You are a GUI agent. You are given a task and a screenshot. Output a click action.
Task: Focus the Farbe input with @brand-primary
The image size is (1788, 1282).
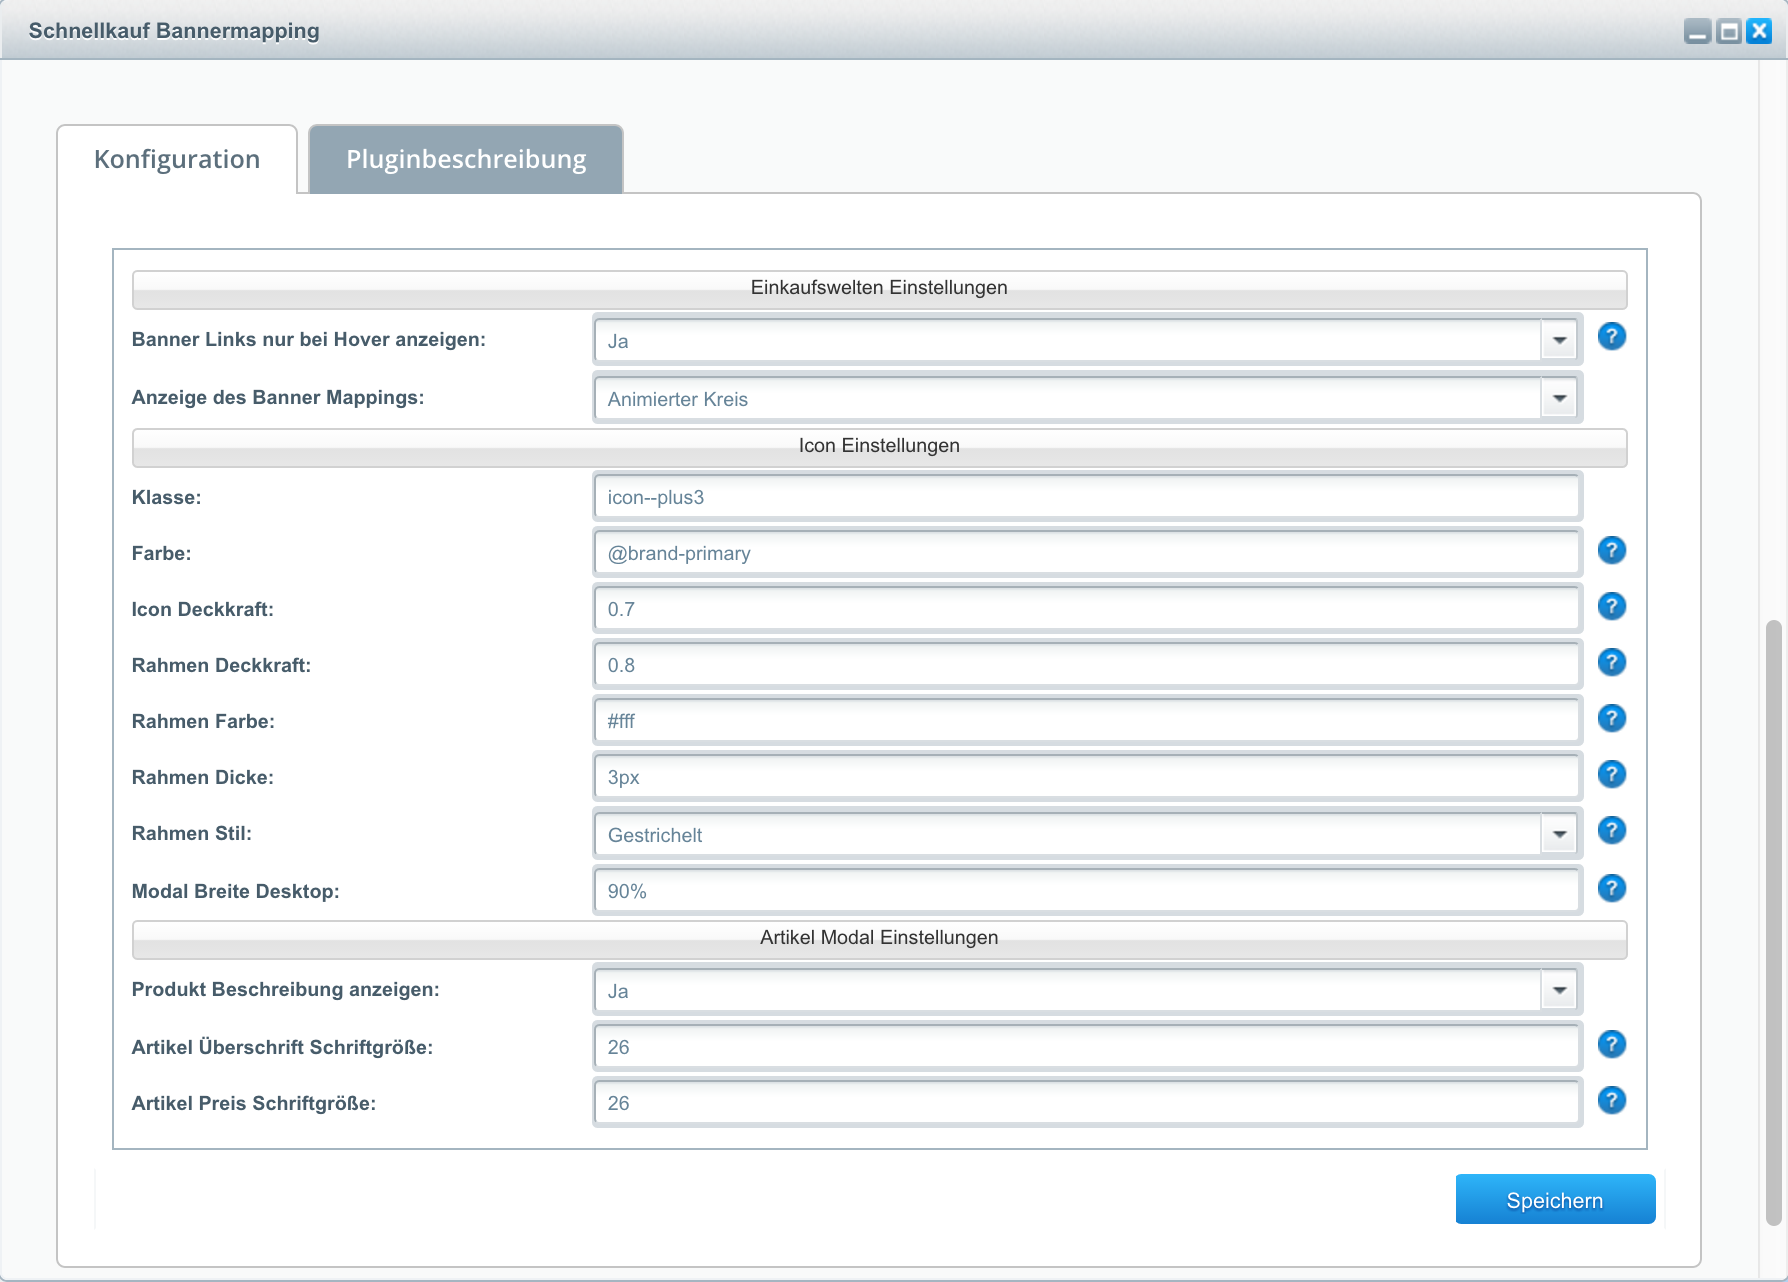(1087, 553)
